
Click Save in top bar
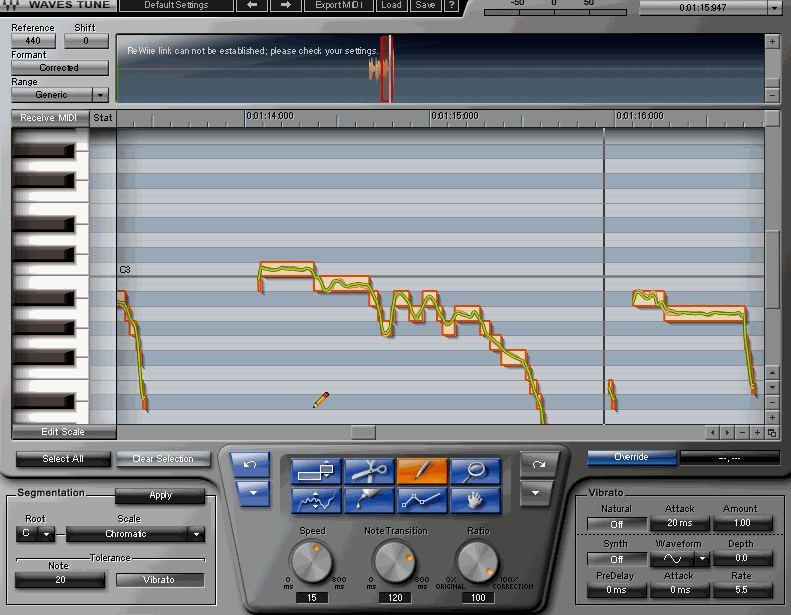[x=425, y=5]
